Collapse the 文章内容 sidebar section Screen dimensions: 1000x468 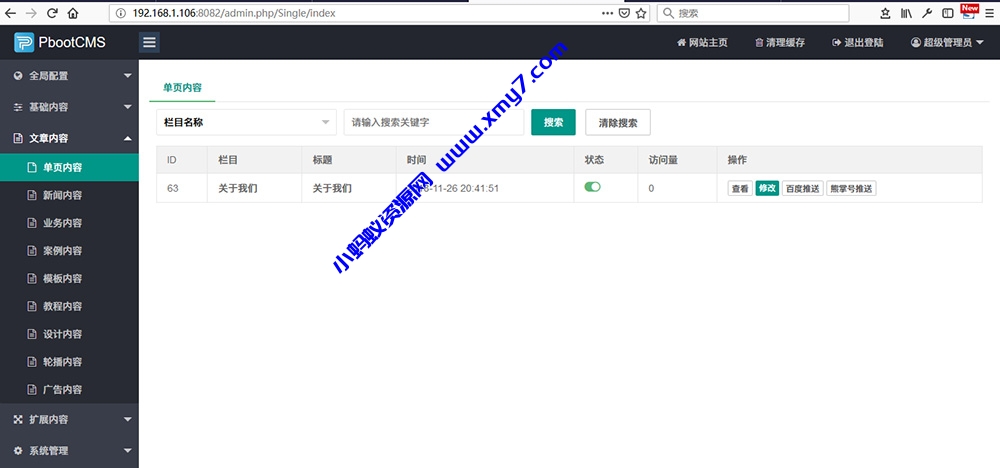69,138
